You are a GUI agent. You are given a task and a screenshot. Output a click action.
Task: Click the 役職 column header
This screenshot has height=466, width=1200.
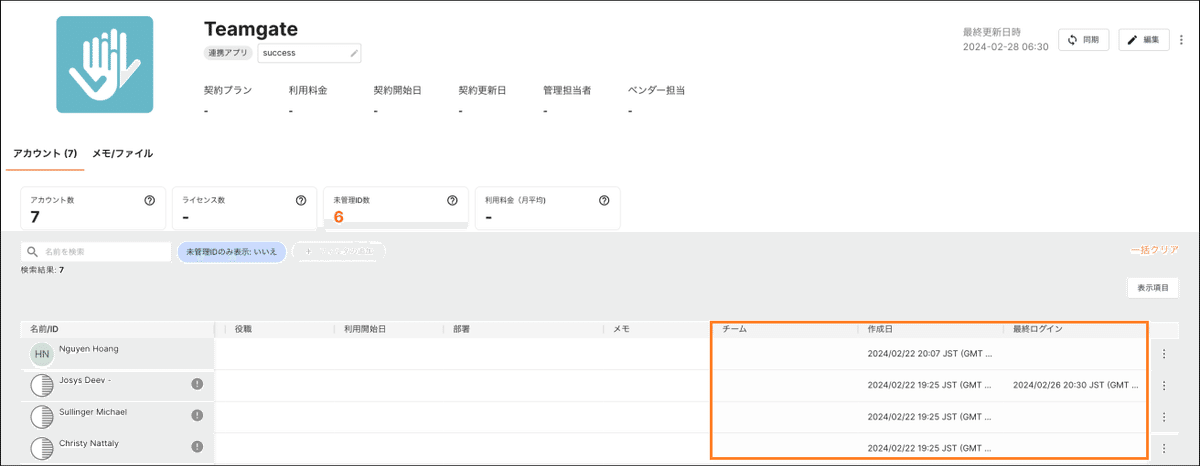point(243,328)
